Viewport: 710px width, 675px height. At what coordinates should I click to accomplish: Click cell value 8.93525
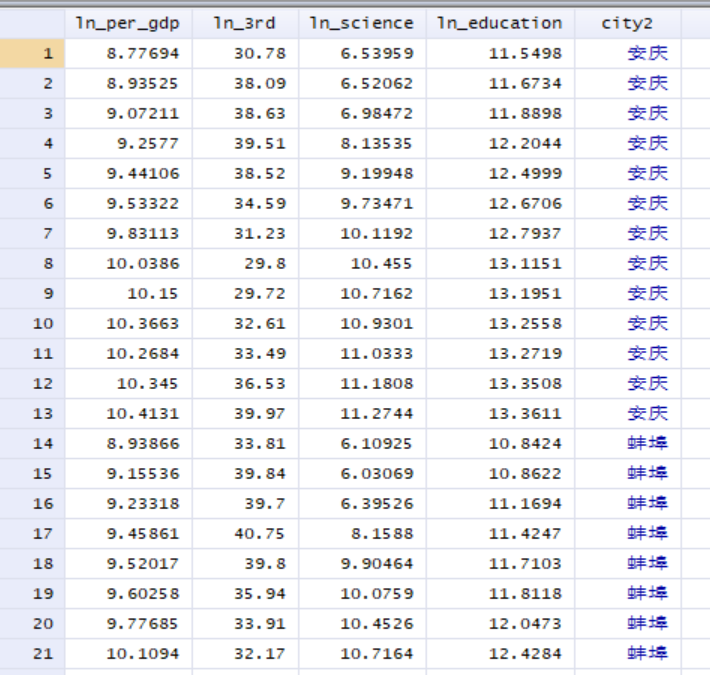143,83
